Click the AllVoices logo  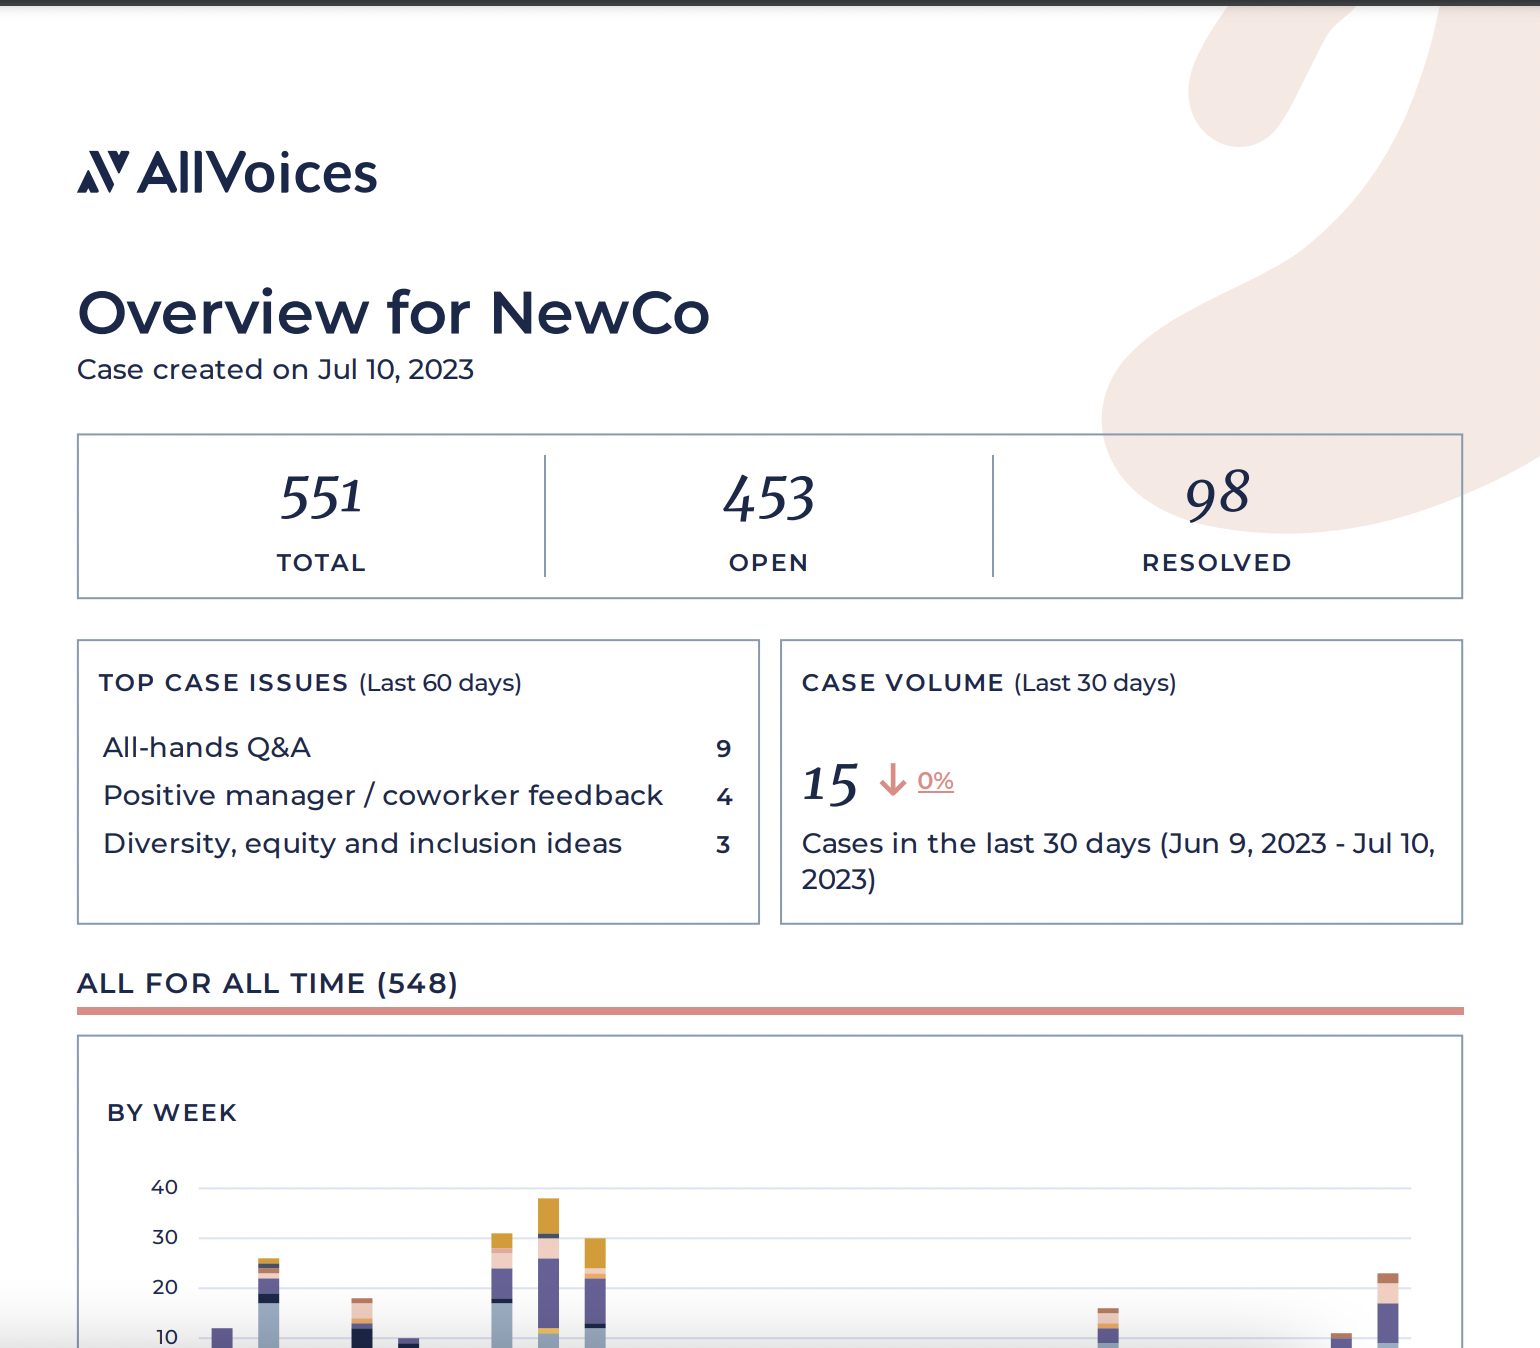coord(228,173)
